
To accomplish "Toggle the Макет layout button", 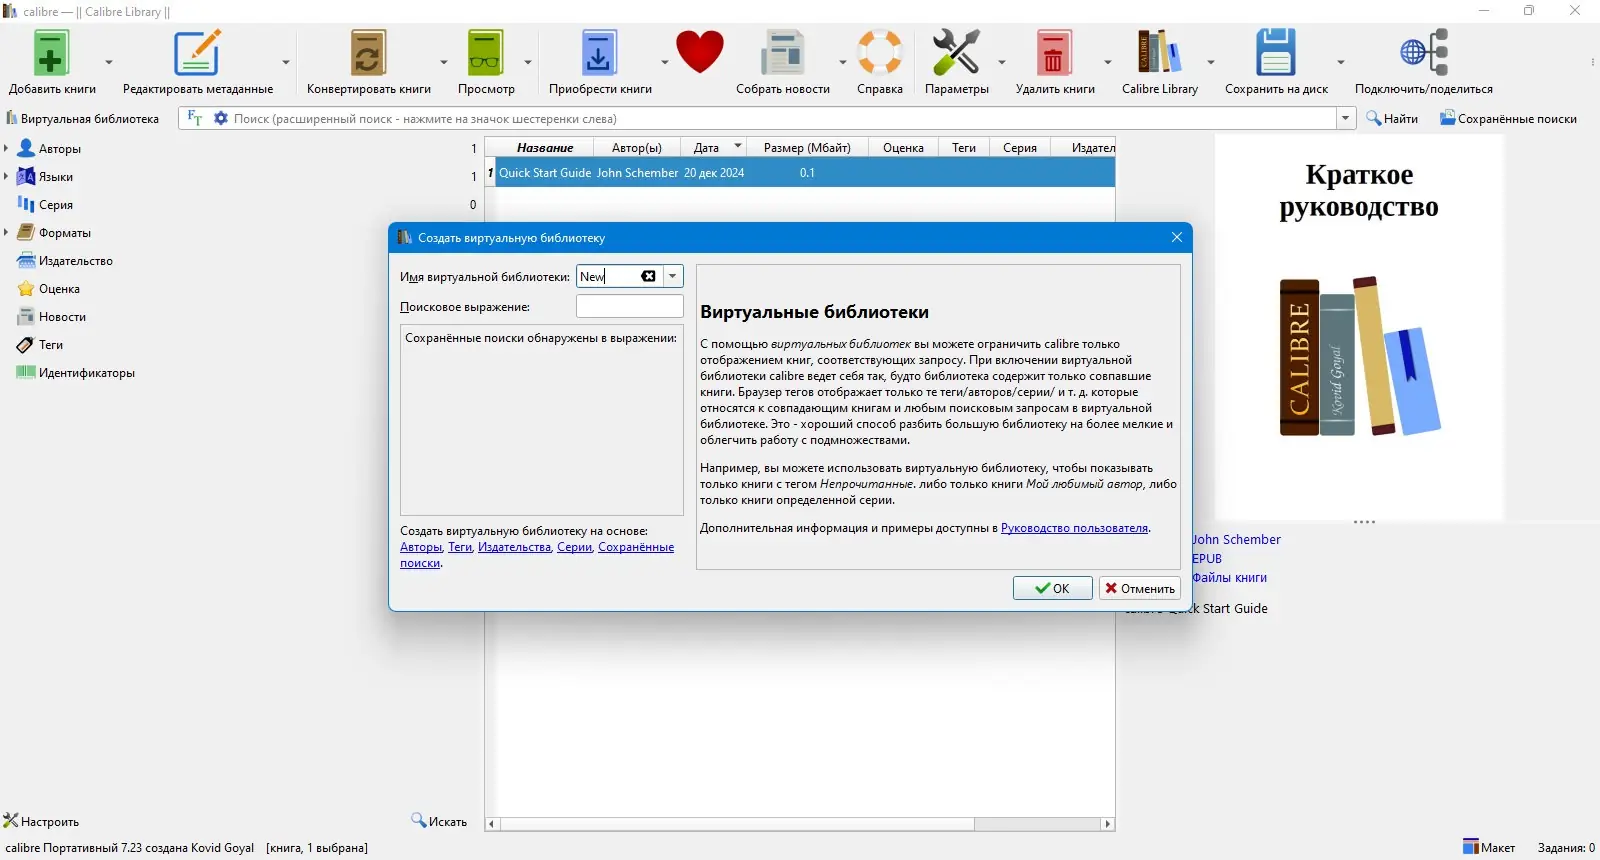I will [1488, 847].
